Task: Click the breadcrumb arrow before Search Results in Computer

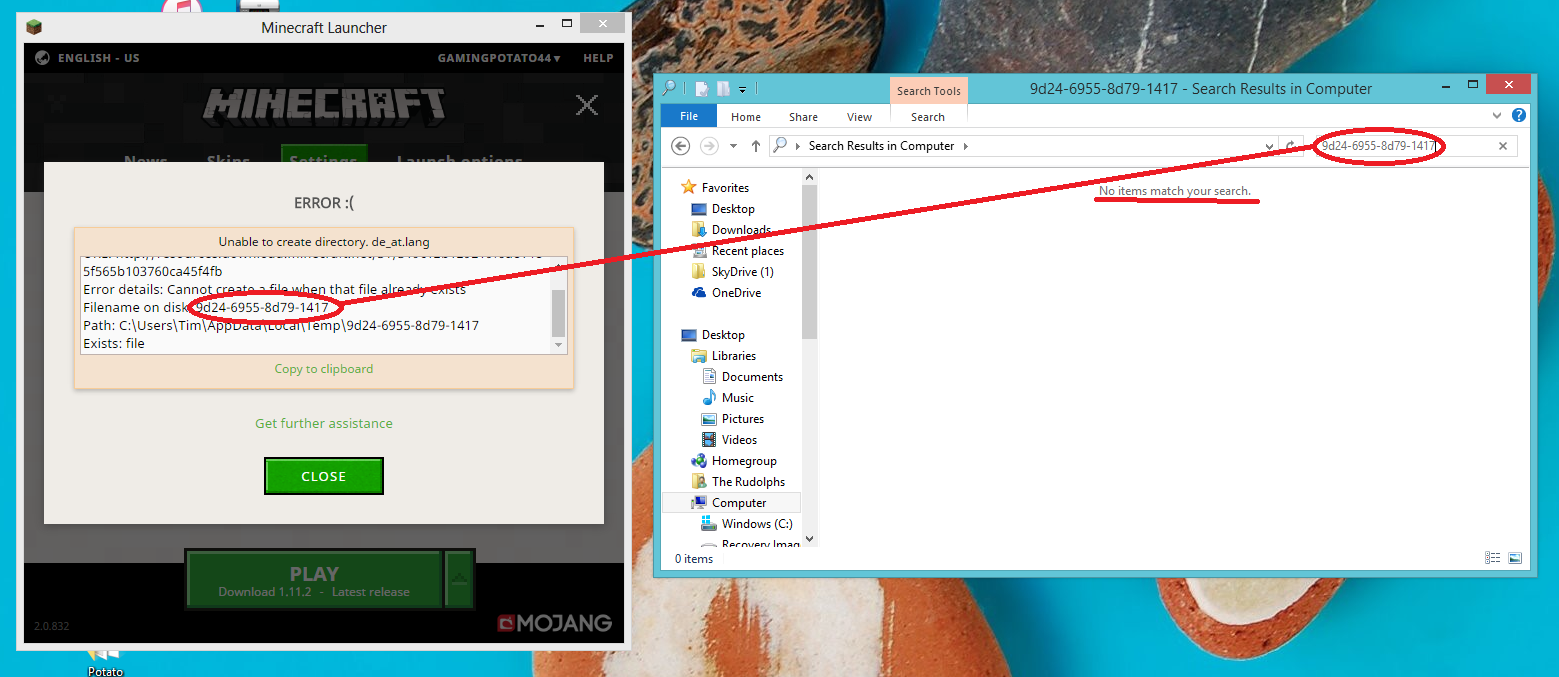Action: coord(798,146)
